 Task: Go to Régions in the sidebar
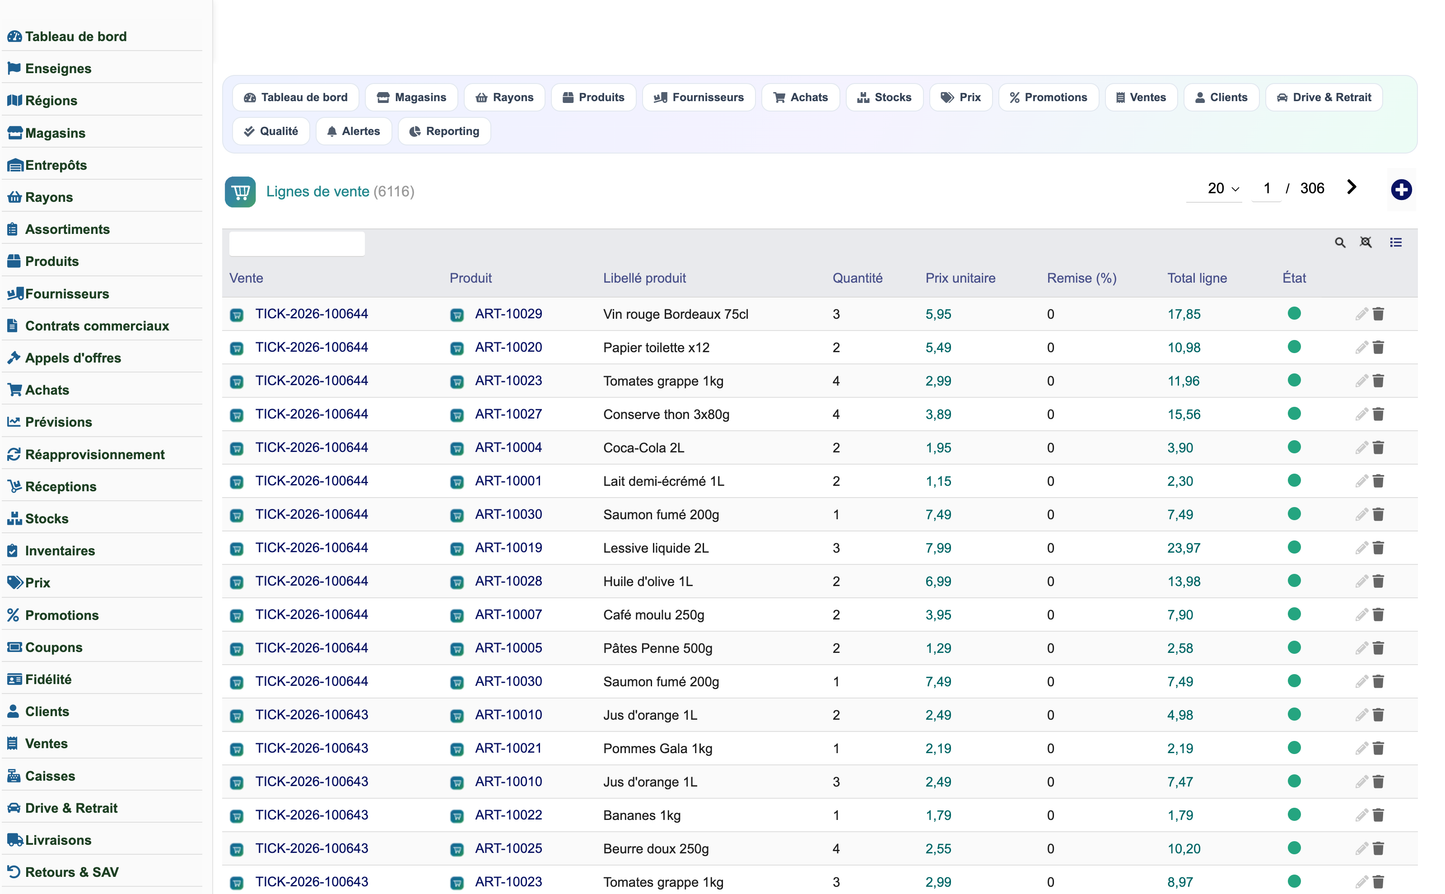pos(51,101)
